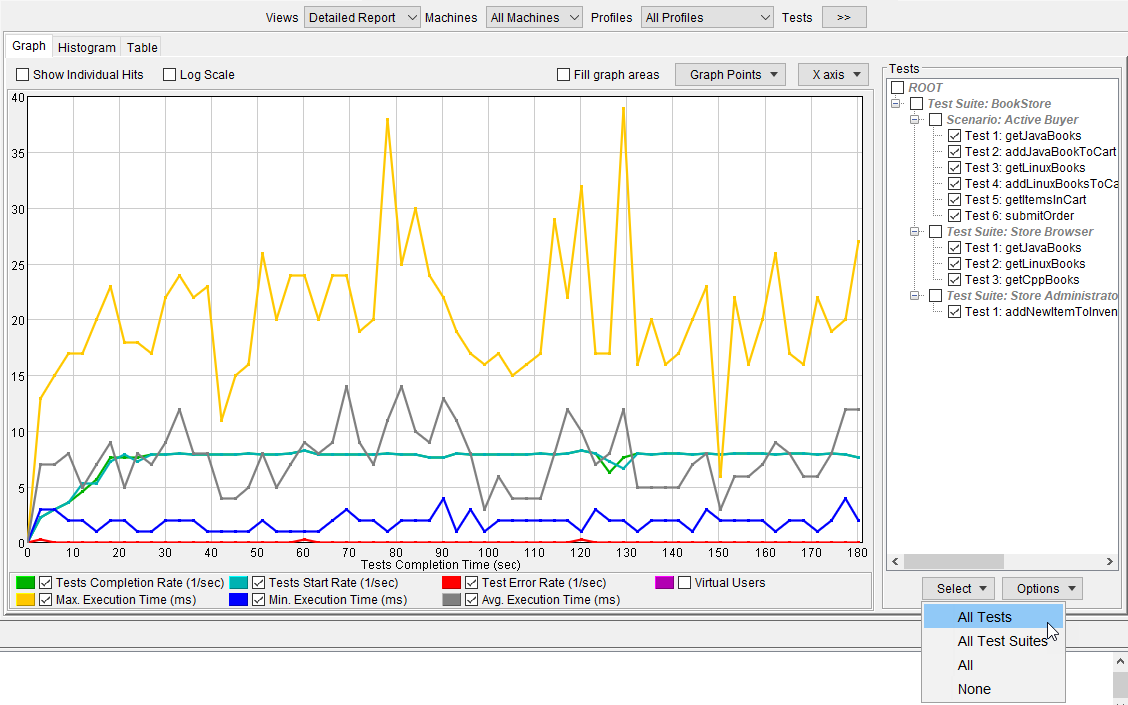This screenshot has height=705, width=1128.
Task: Check Test Suite: Store Browser checkbox
Action: [935, 232]
